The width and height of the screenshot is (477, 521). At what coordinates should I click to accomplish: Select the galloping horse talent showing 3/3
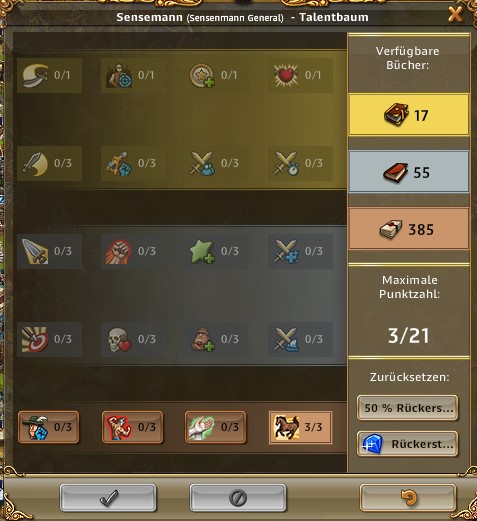(x=300, y=427)
